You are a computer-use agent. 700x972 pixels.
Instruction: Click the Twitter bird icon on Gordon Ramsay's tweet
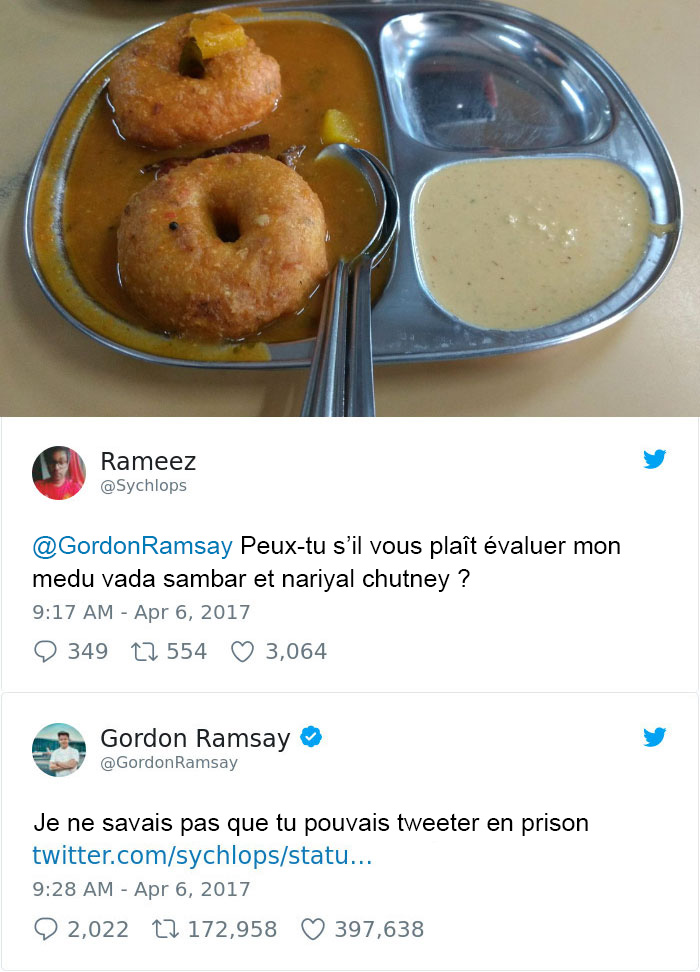pos(654,736)
